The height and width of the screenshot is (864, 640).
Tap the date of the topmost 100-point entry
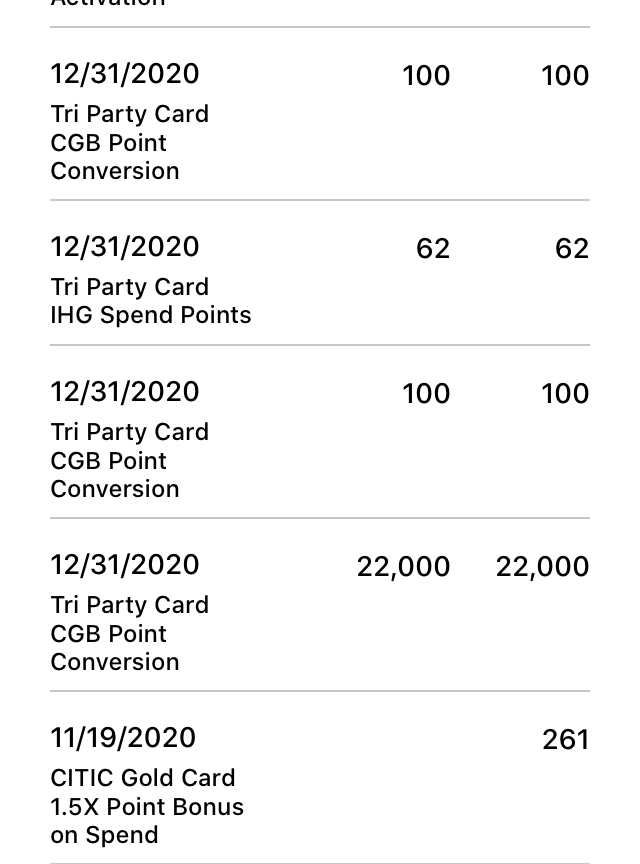[x=125, y=73]
